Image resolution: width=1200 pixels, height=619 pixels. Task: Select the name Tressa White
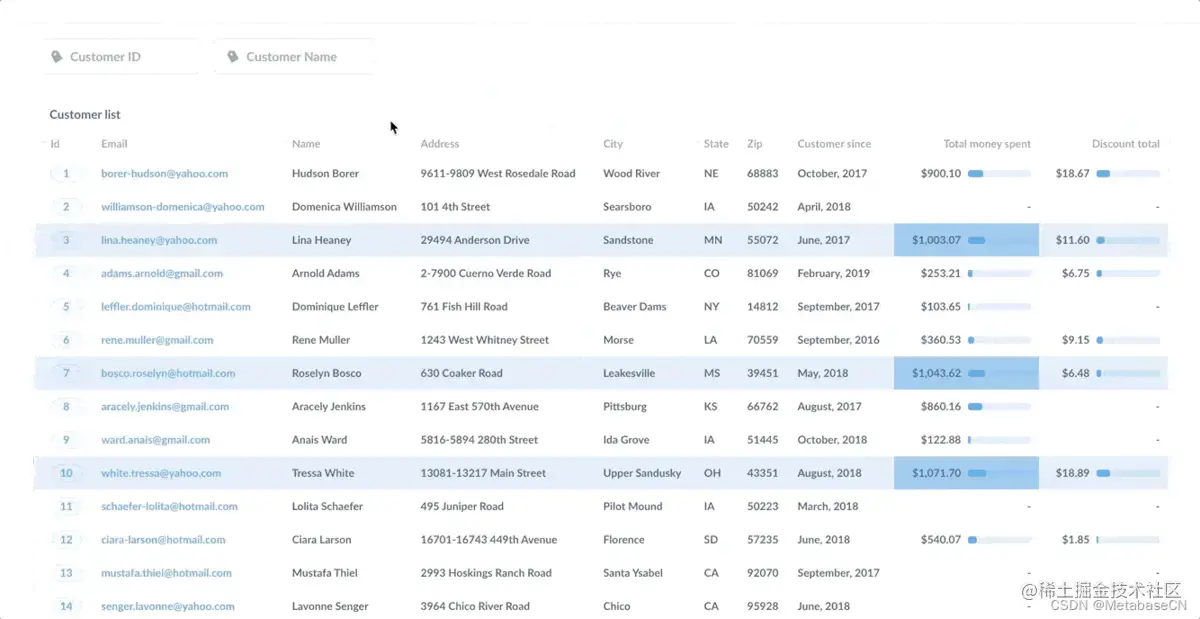coord(323,473)
